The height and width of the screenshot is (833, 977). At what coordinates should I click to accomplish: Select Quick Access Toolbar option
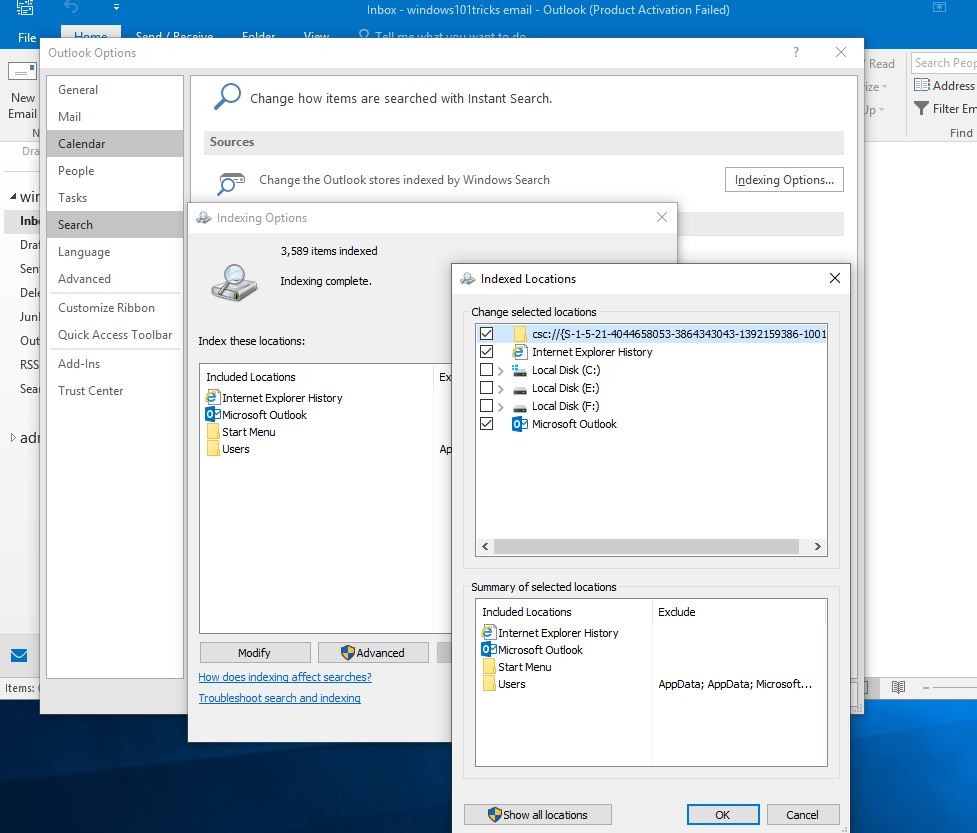[x=115, y=335]
